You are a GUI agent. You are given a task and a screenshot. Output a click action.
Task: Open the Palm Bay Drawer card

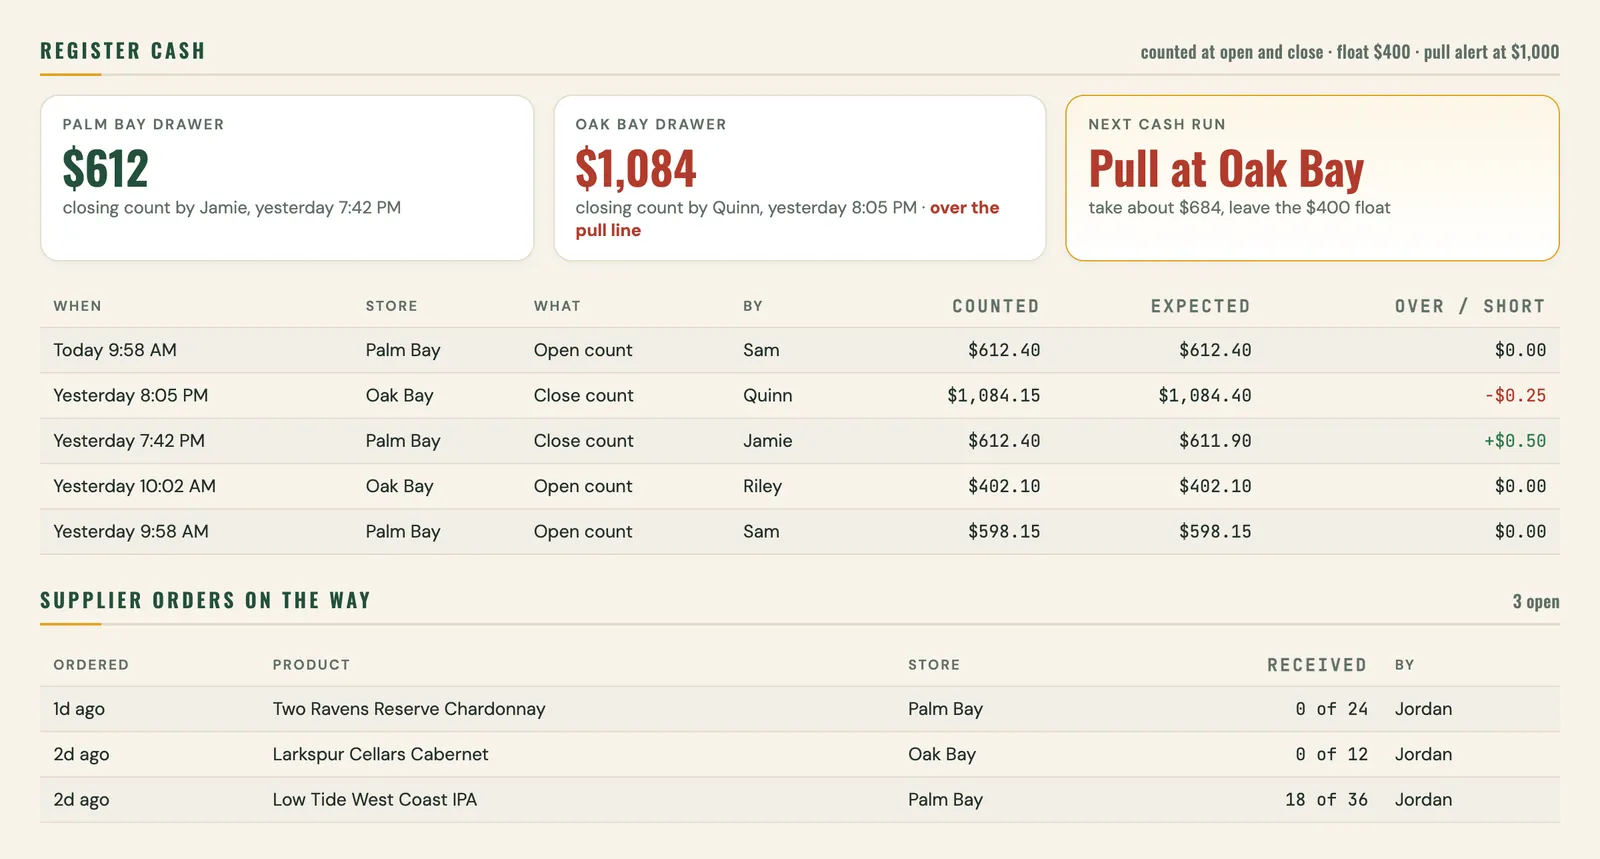coord(287,178)
